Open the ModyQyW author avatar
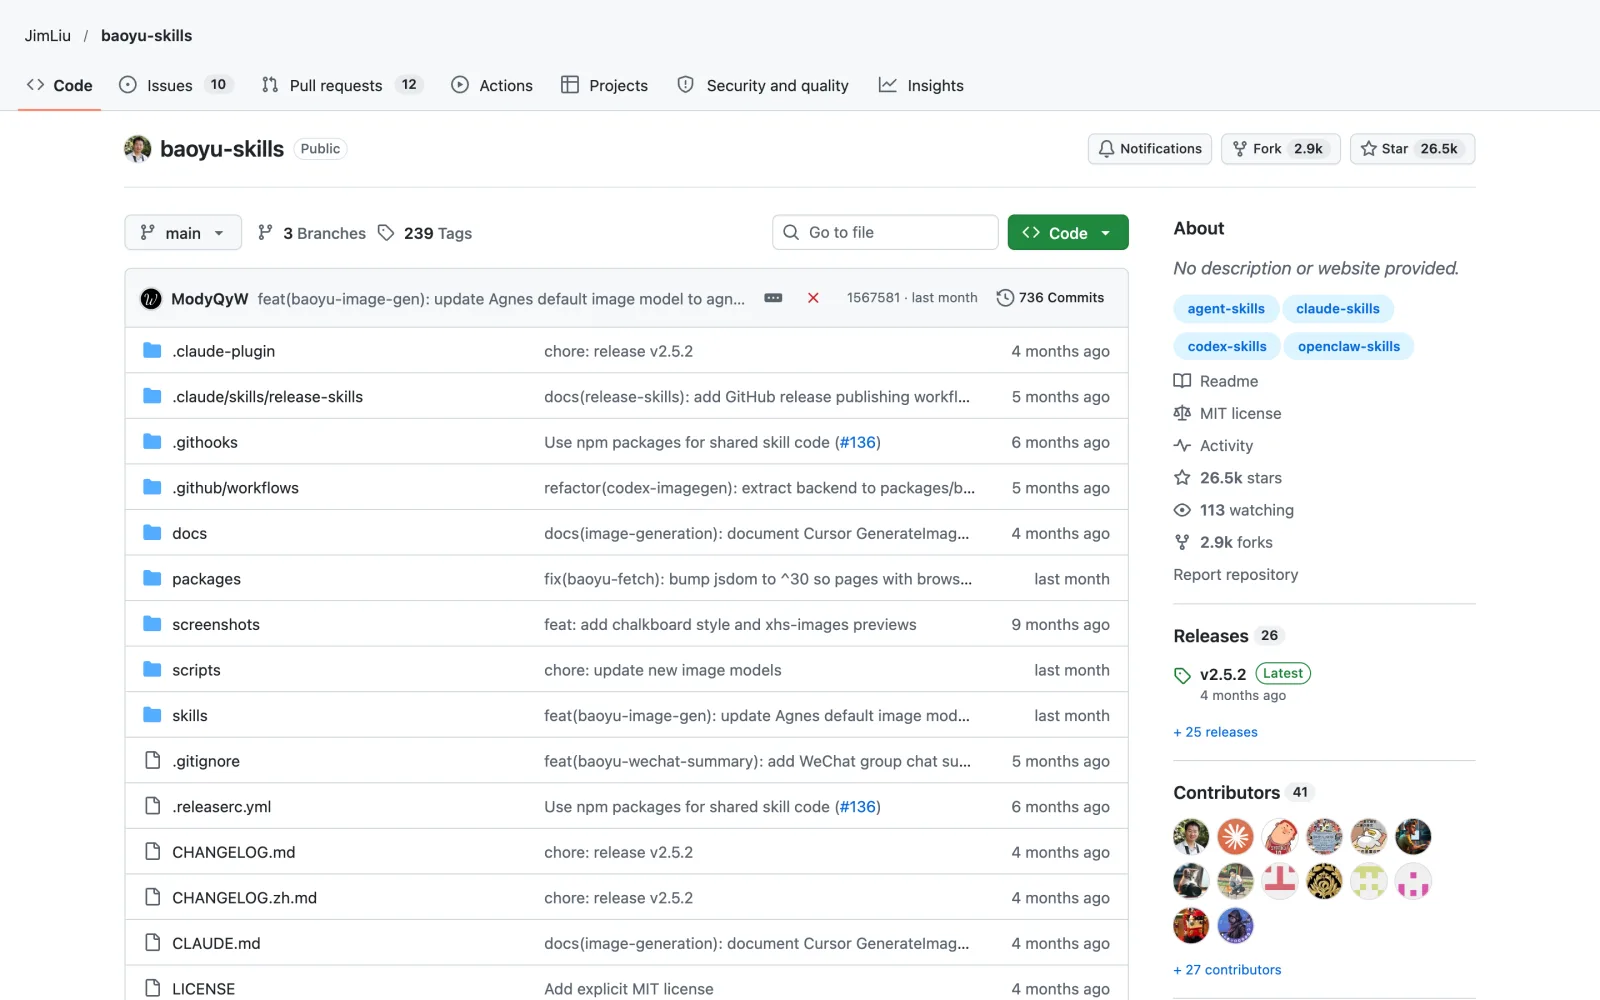 (x=151, y=298)
